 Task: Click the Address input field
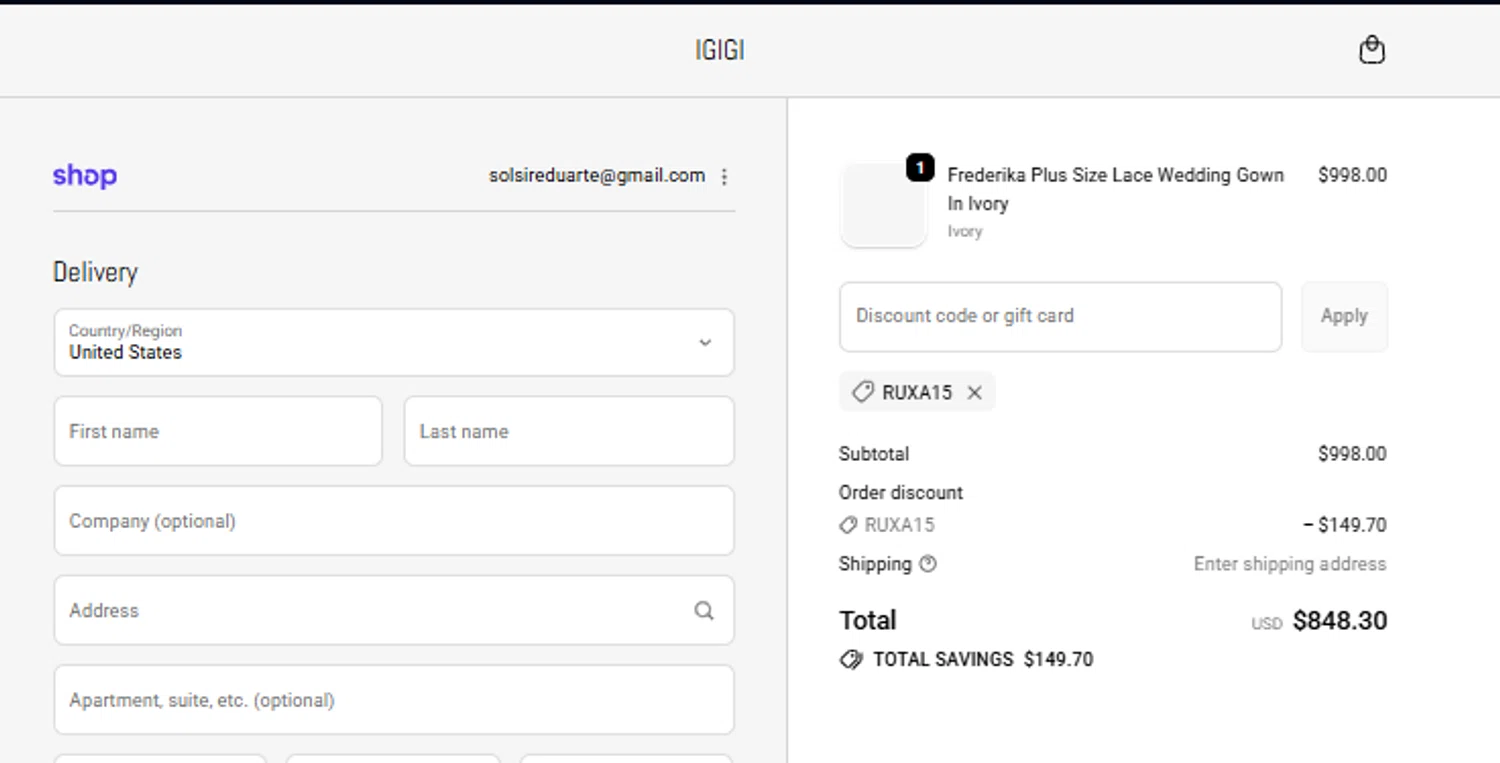[394, 610]
